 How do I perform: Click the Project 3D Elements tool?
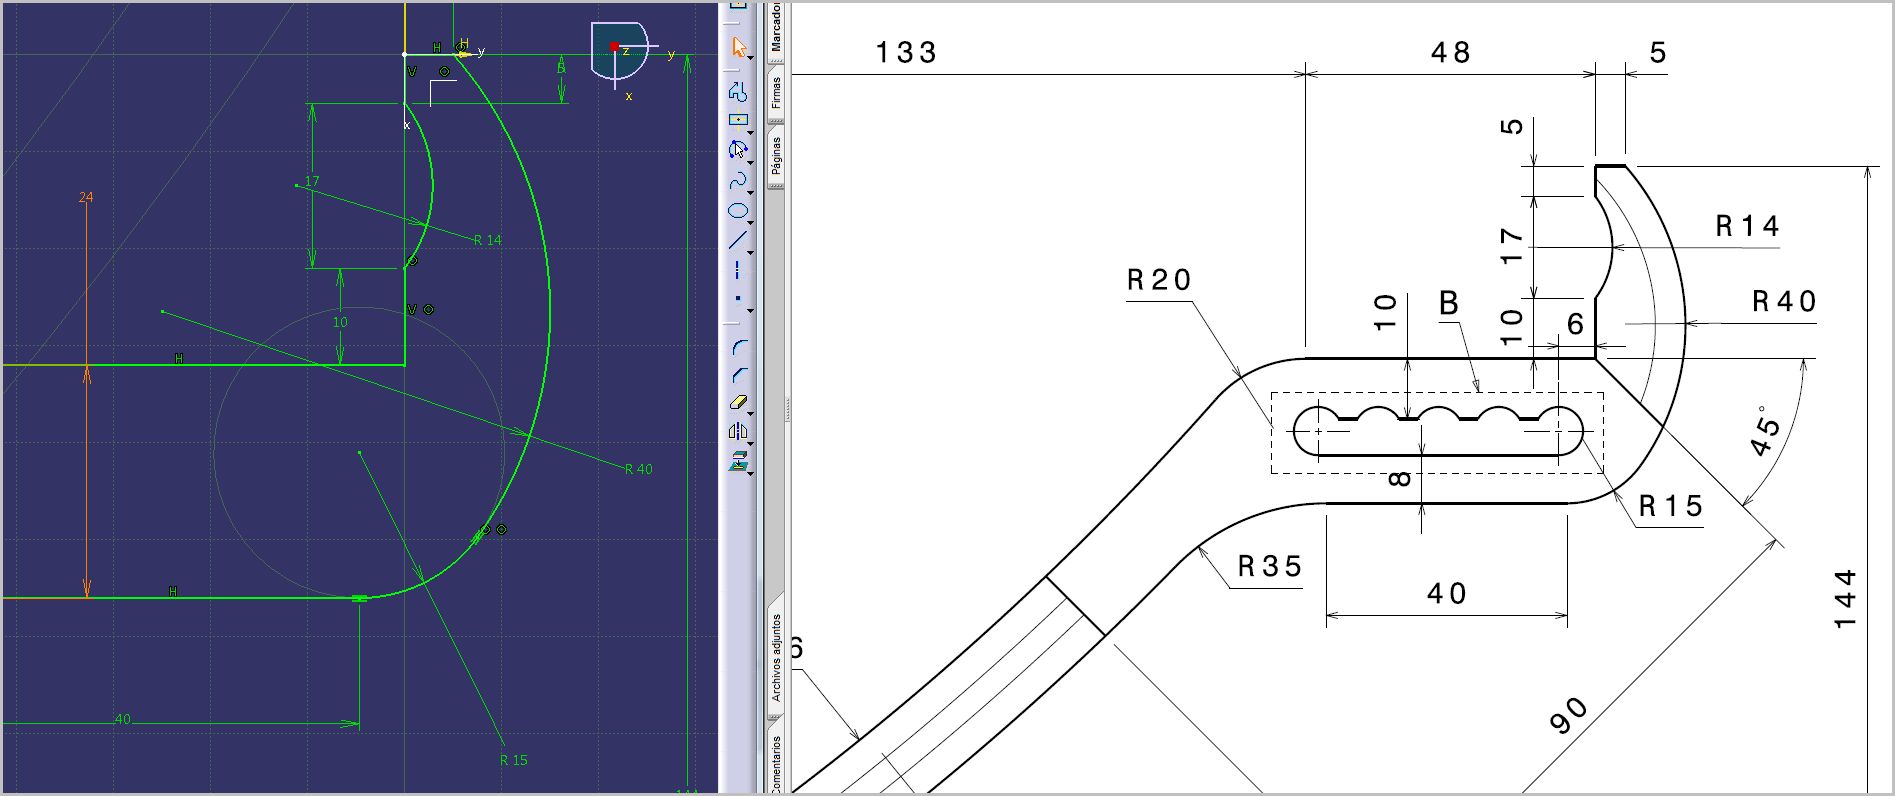pos(738,461)
